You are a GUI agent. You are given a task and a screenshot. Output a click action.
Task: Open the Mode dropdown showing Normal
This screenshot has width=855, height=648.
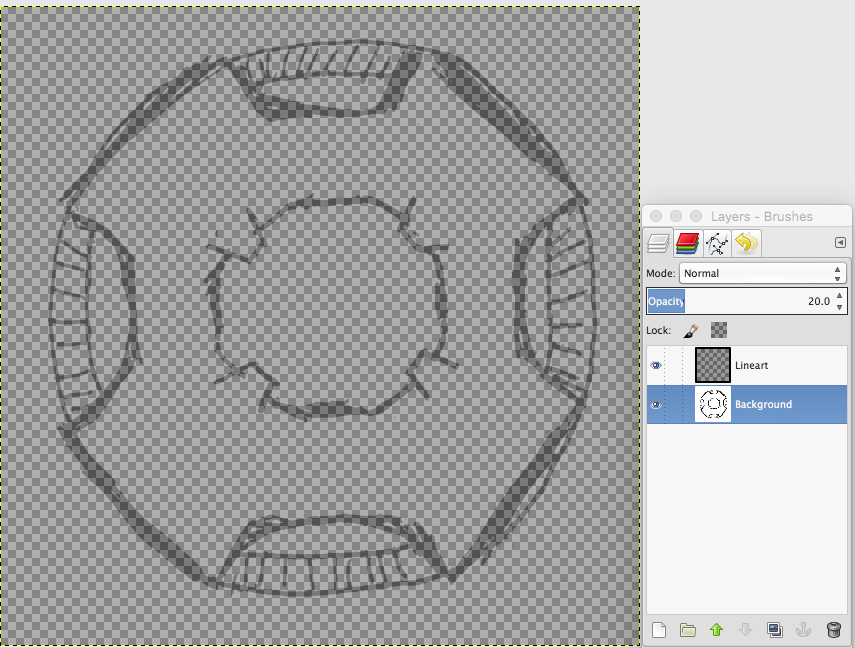762,272
